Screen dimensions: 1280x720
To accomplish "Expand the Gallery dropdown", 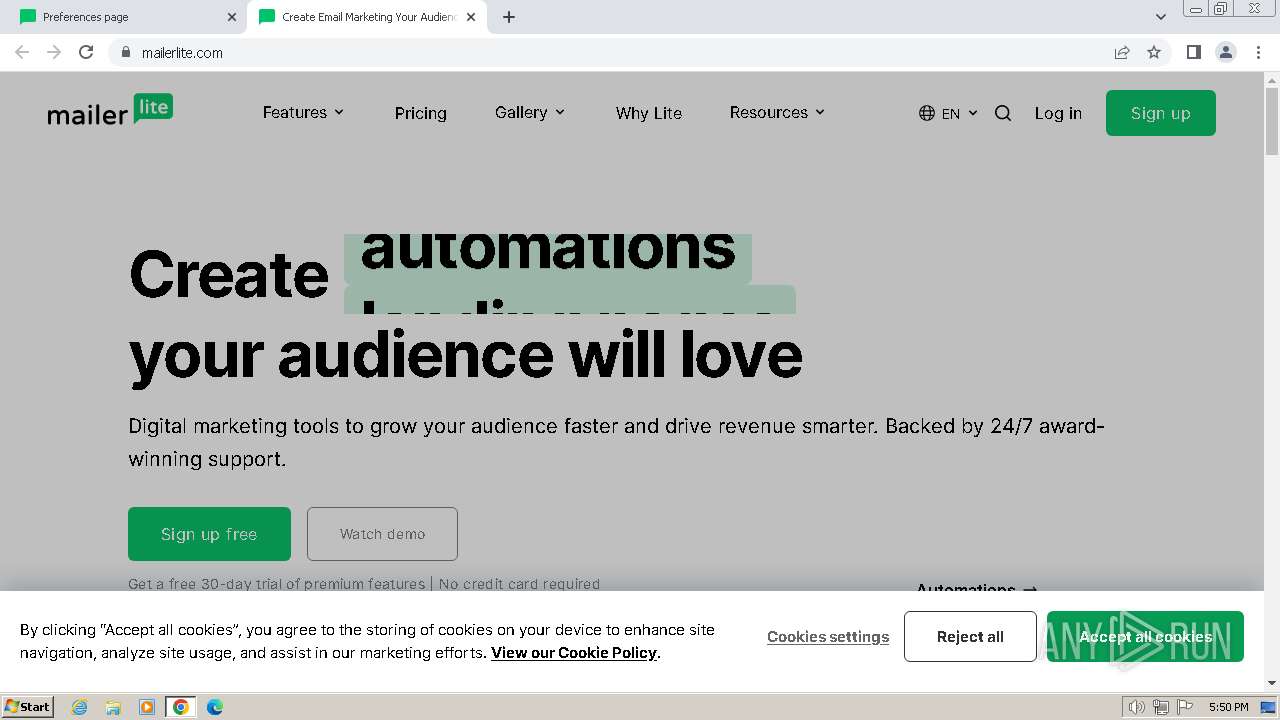I will tap(530, 112).
